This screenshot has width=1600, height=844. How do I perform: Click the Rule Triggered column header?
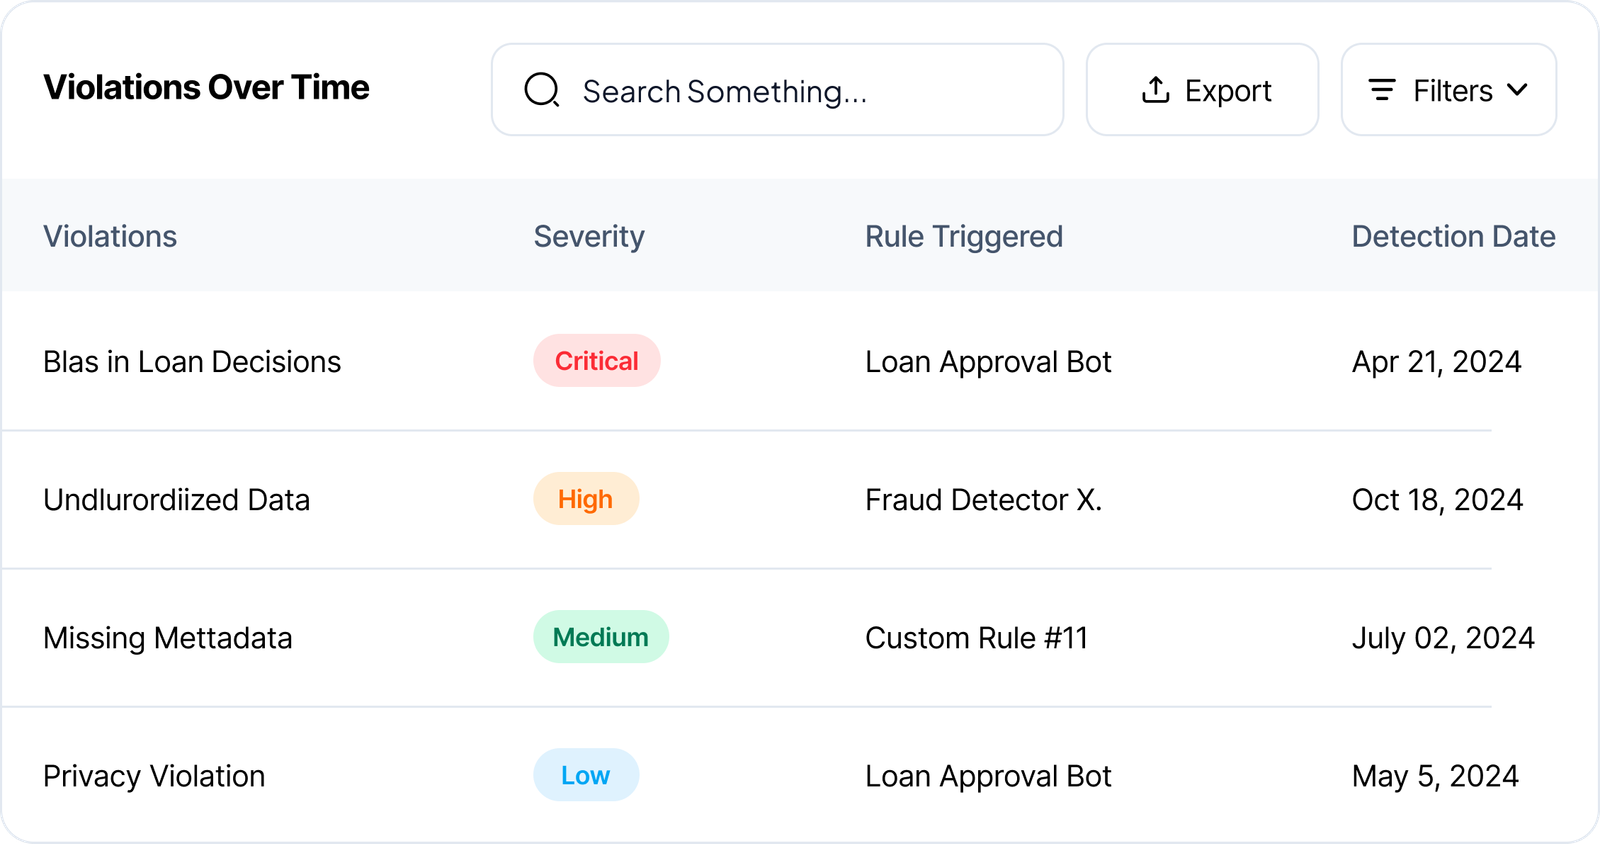tap(964, 236)
